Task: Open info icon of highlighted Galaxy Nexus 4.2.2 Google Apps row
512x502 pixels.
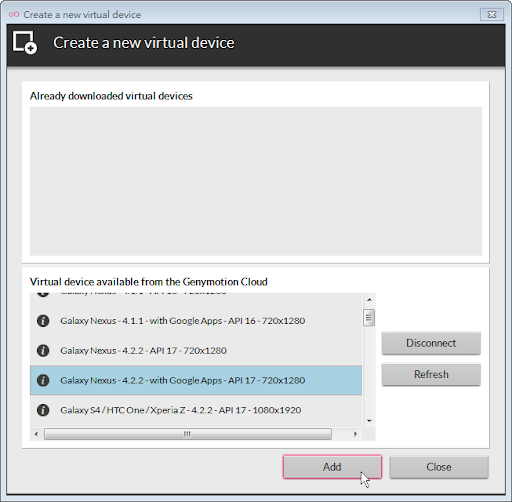Action: pyautogui.click(x=43, y=380)
